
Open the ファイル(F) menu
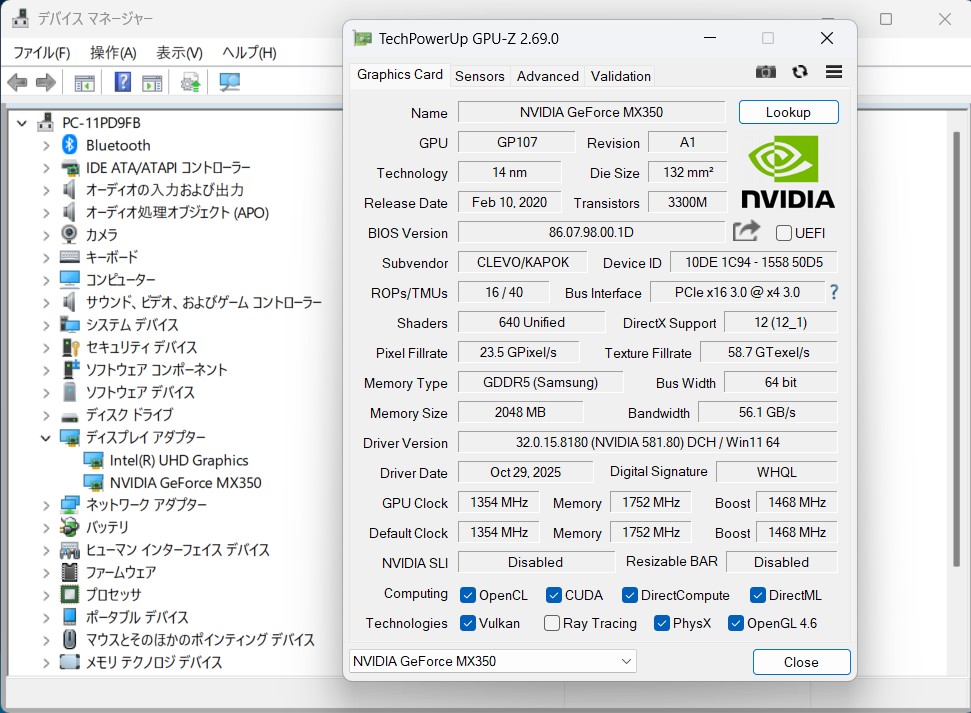tap(41, 53)
